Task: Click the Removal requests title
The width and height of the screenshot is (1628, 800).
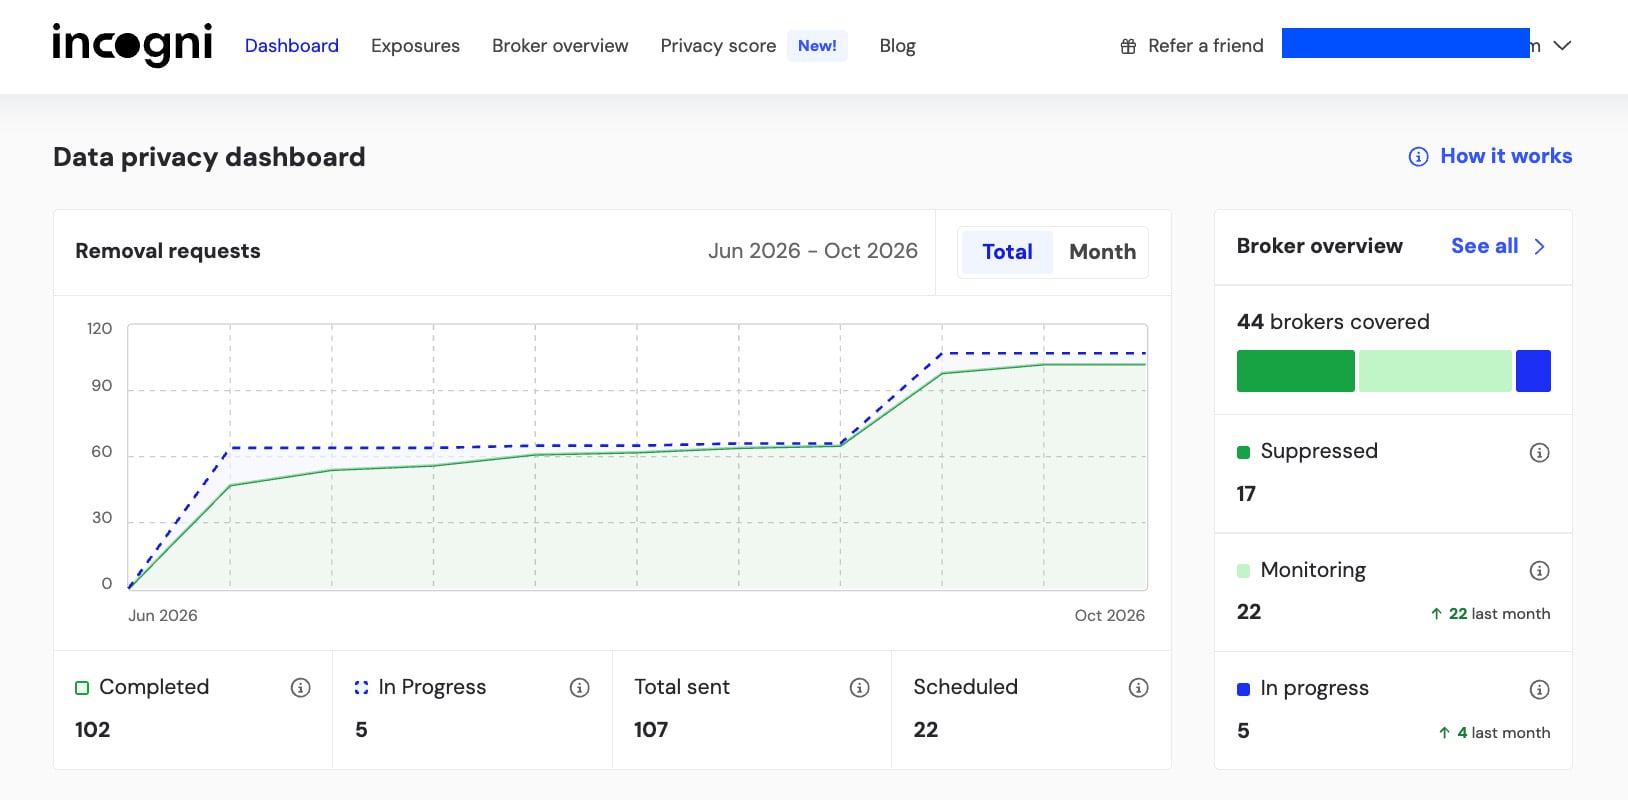Action: (x=168, y=251)
